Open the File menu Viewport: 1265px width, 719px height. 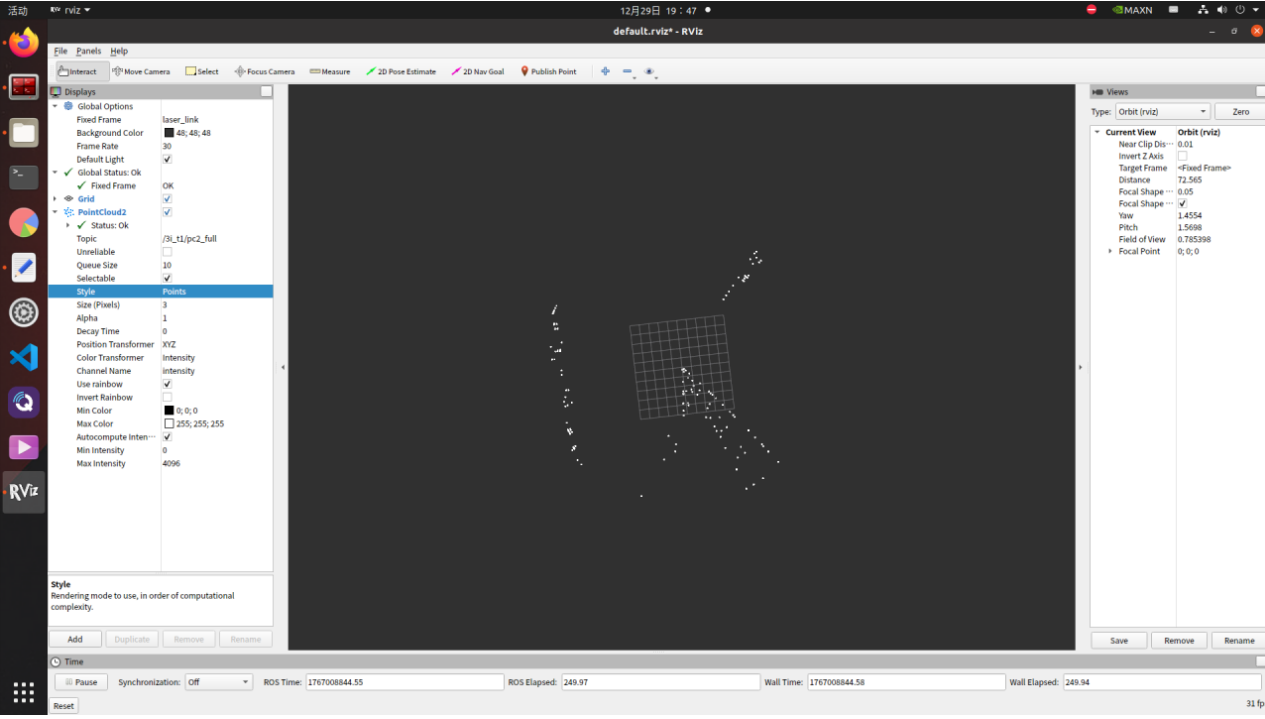pyautogui.click(x=60, y=51)
